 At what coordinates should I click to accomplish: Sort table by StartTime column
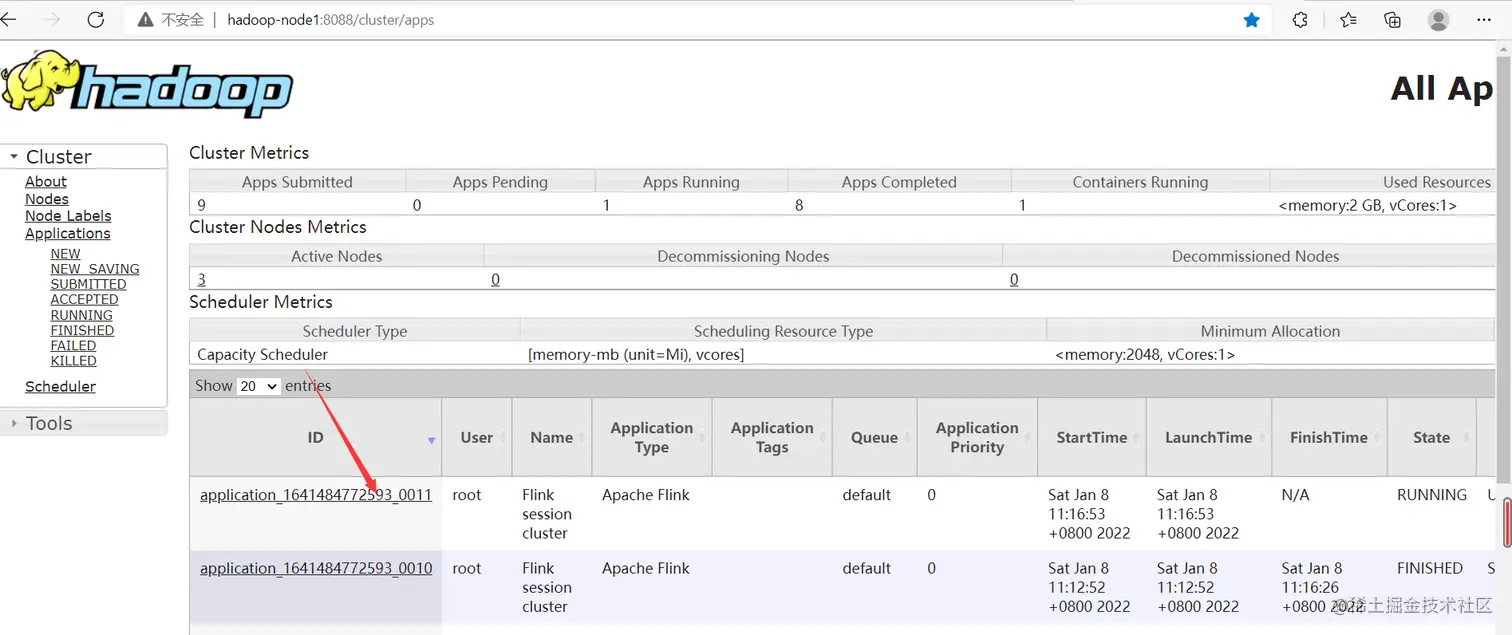pyautogui.click(x=1092, y=438)
